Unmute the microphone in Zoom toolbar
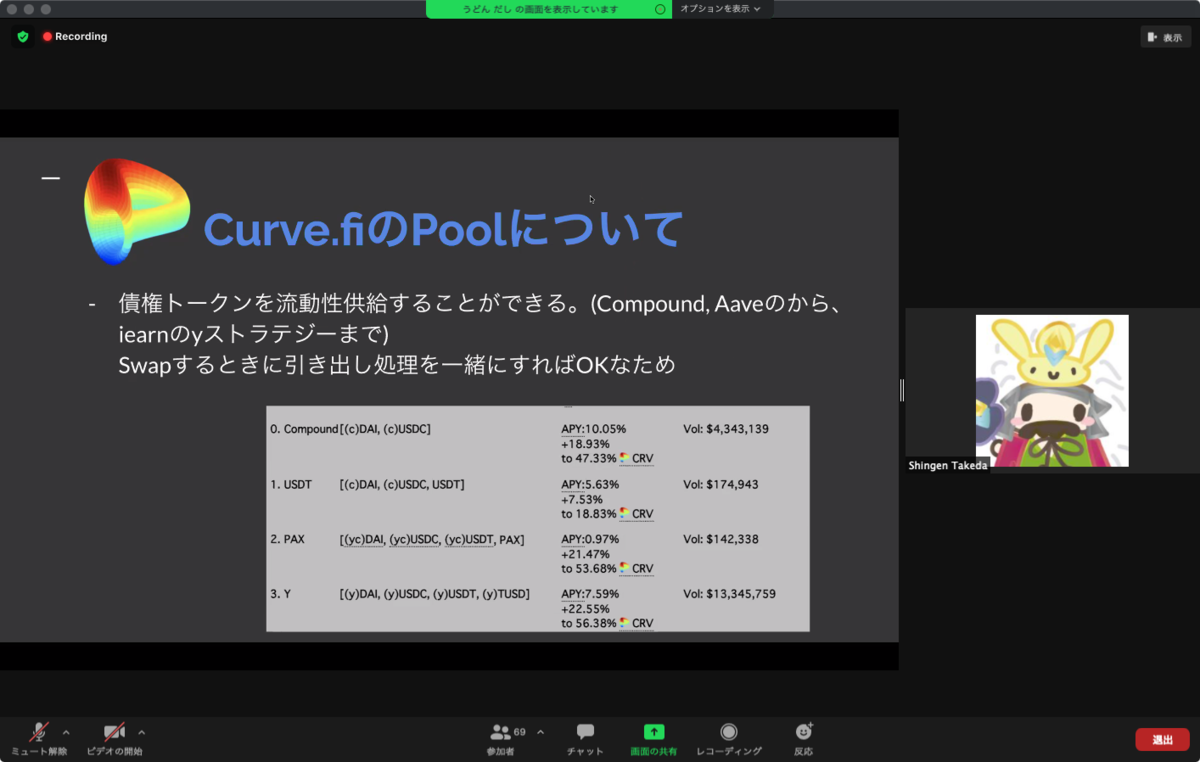This screenshot has width=1200, height=762. pyautogui.click(x=39, y=738)
